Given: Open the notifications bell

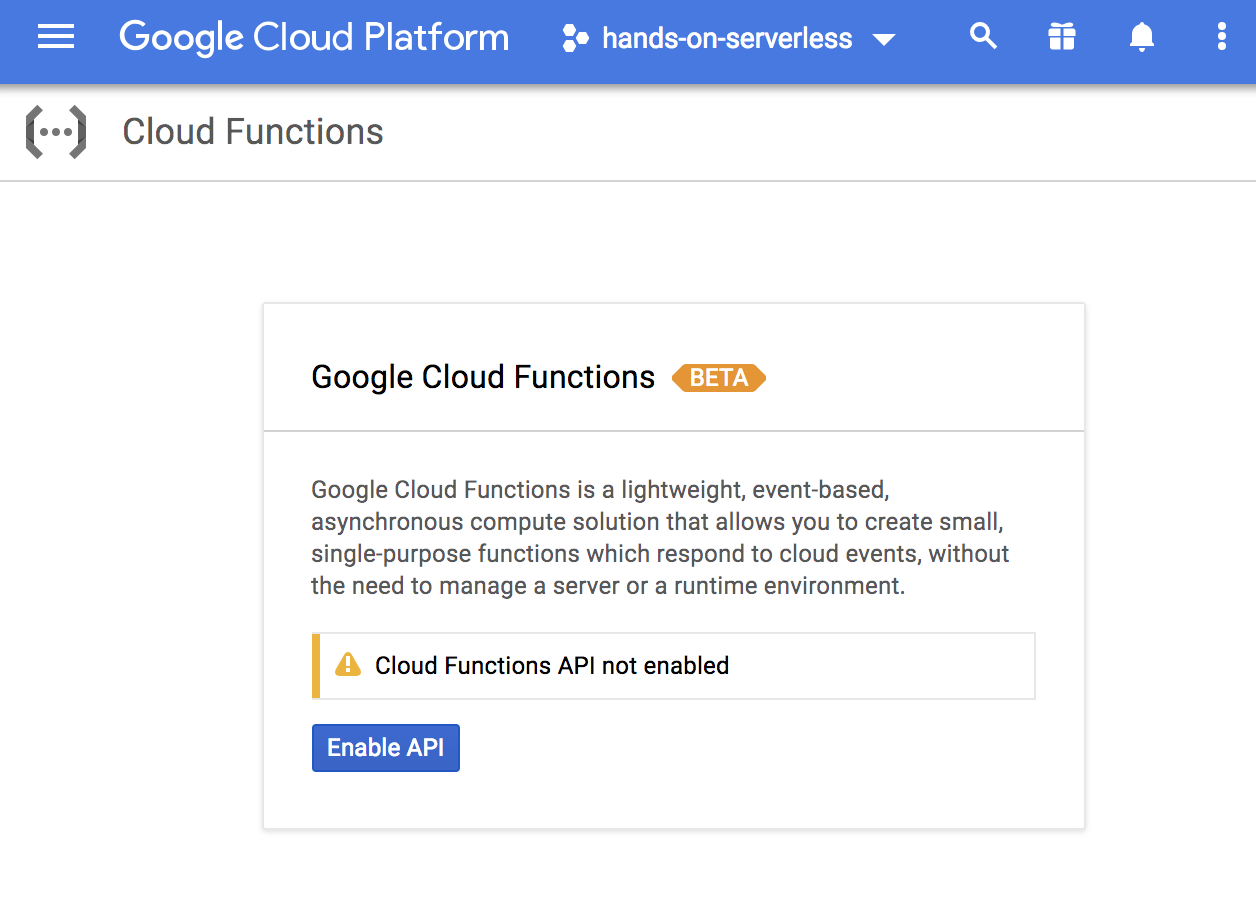Looking at the screenshot, I should click(1141, 38).
